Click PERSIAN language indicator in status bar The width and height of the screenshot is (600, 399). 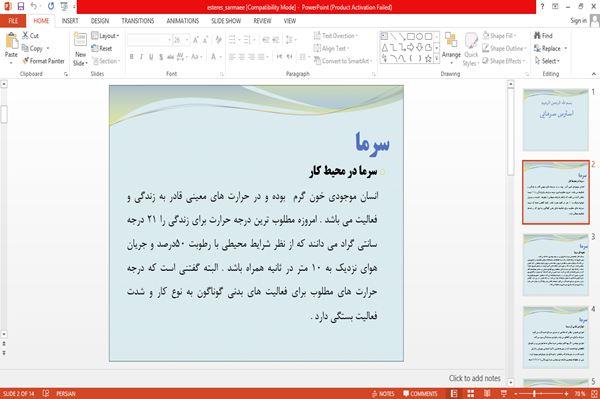66,394
